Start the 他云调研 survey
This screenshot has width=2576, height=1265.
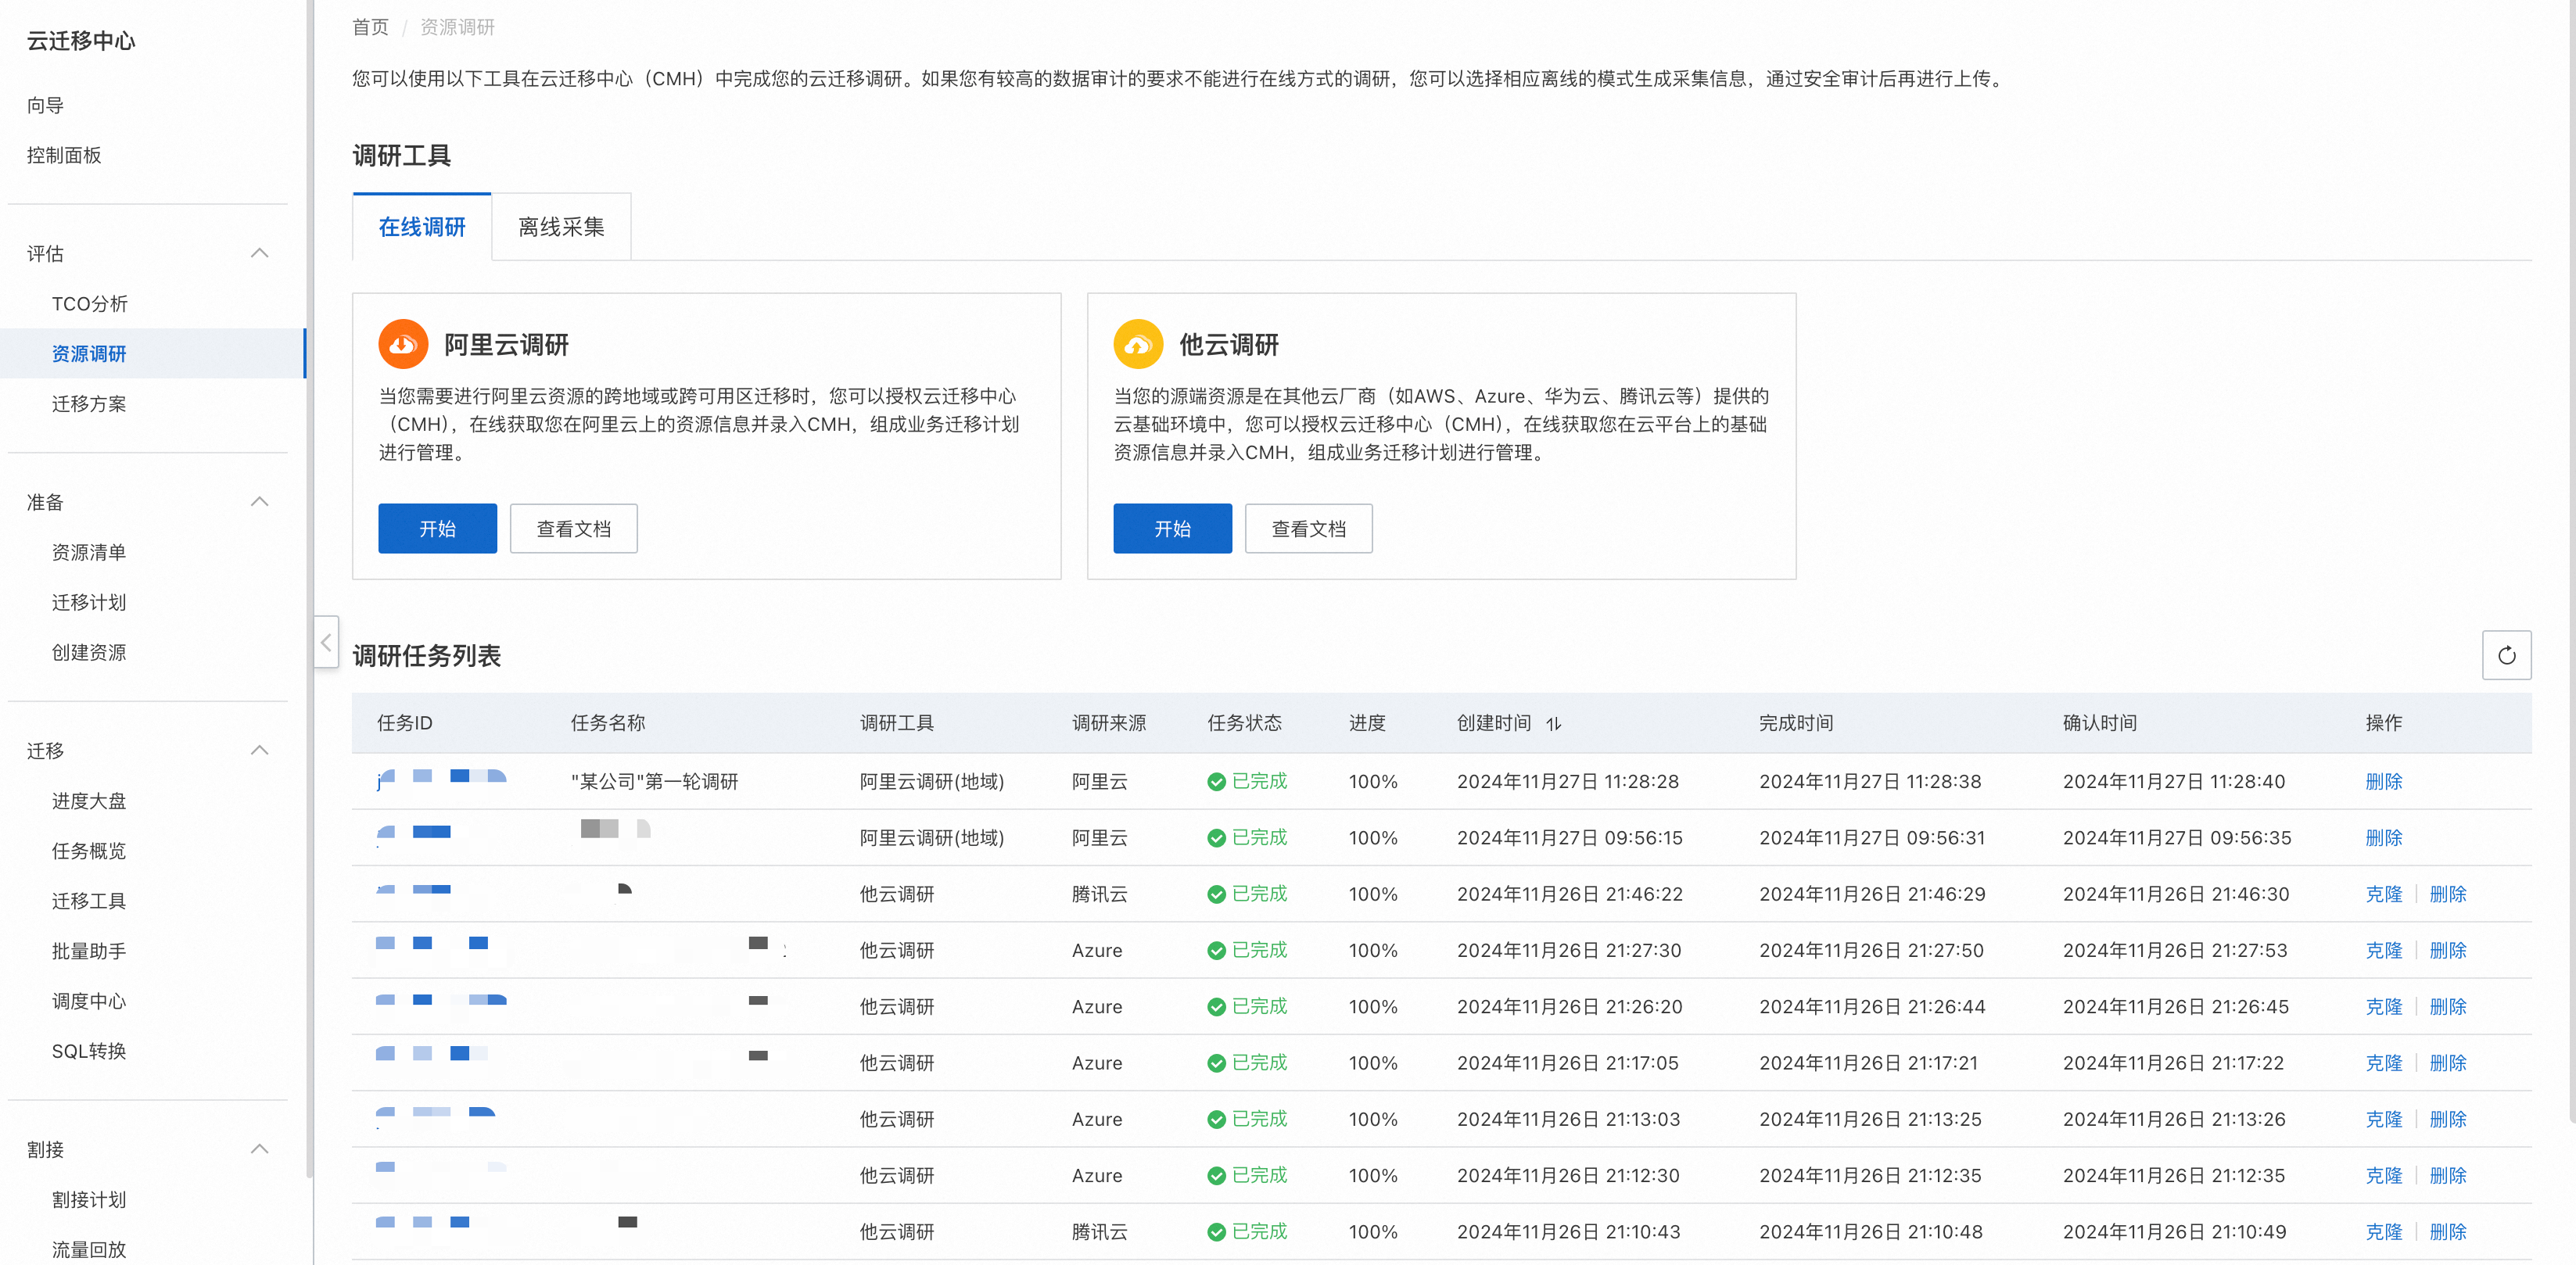(1172, 528)
